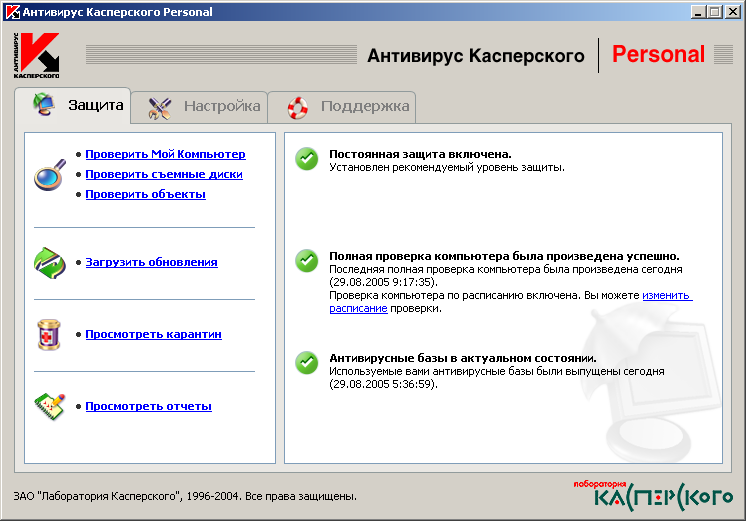Click the reports notepad icon

point(49,407)
